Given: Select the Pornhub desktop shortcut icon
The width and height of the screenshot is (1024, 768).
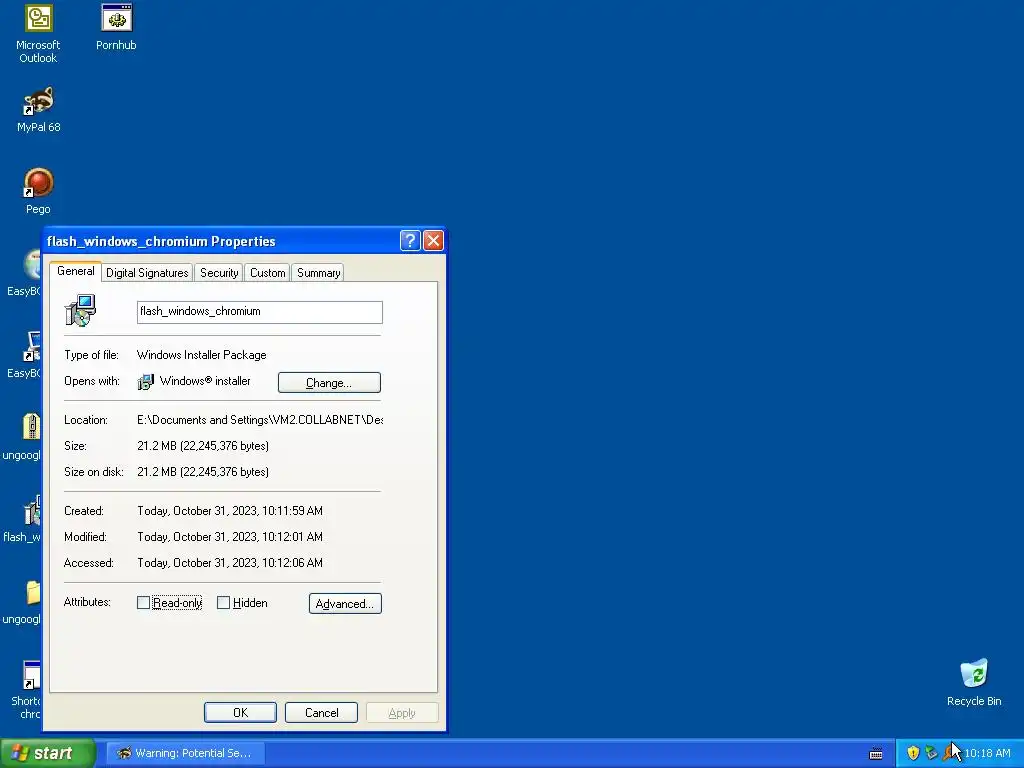Looking at the screenshot, I should tap(117, 18).
